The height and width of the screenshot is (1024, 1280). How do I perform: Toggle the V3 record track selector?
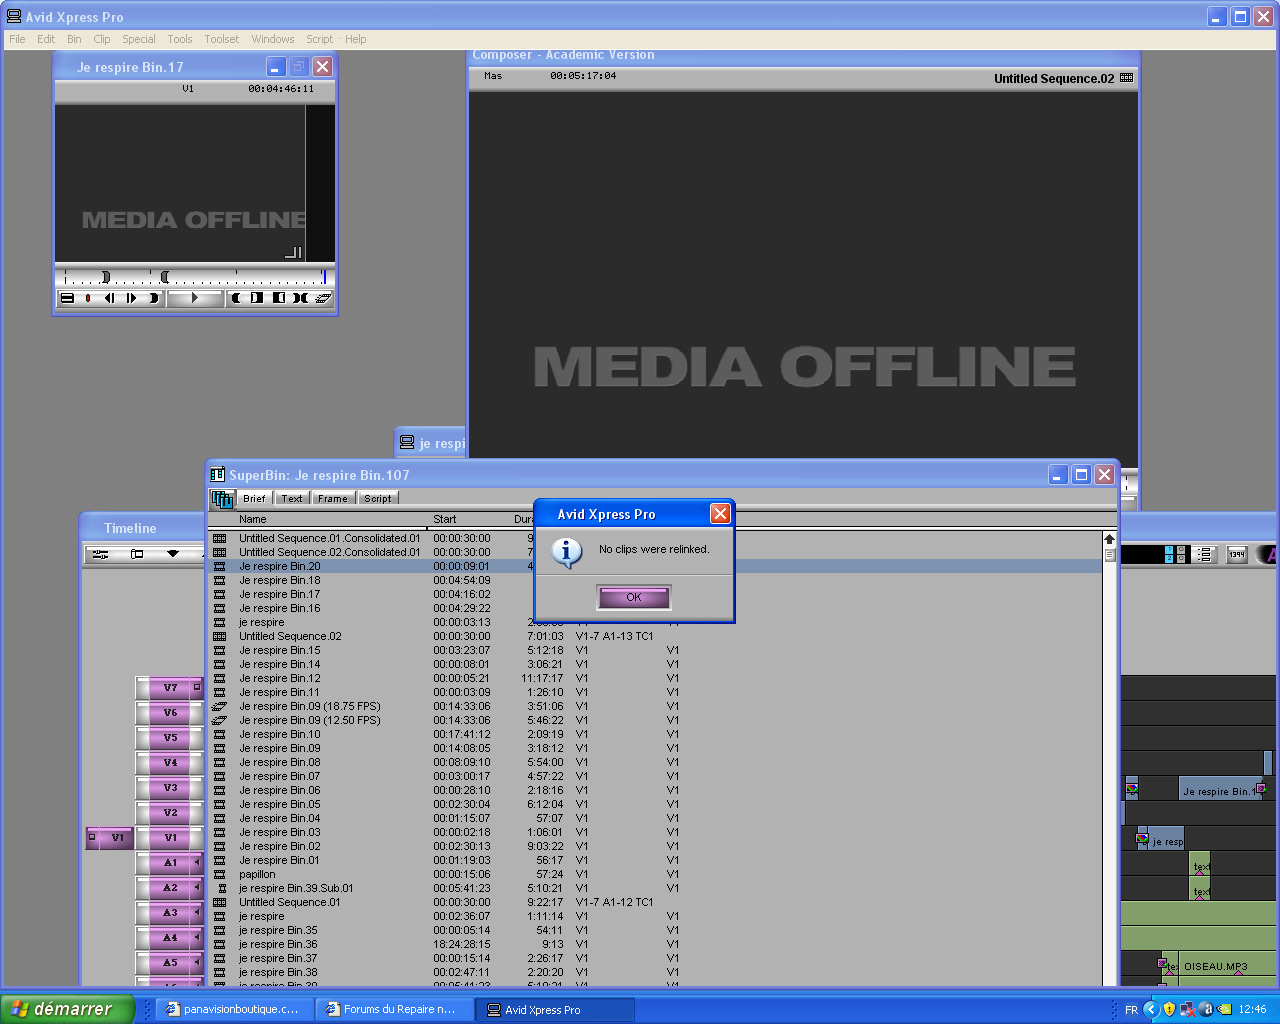point(170,787)
